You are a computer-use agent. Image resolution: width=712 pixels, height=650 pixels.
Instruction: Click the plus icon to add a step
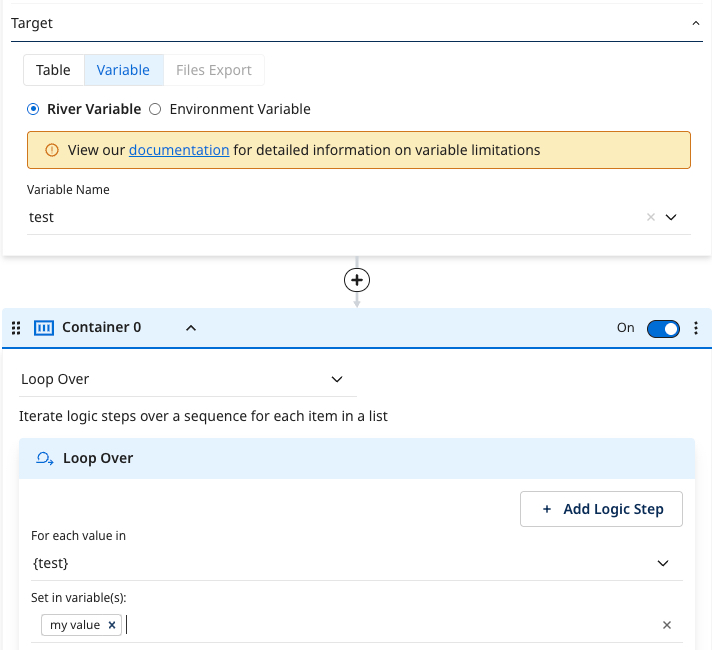tap(357, 280)
